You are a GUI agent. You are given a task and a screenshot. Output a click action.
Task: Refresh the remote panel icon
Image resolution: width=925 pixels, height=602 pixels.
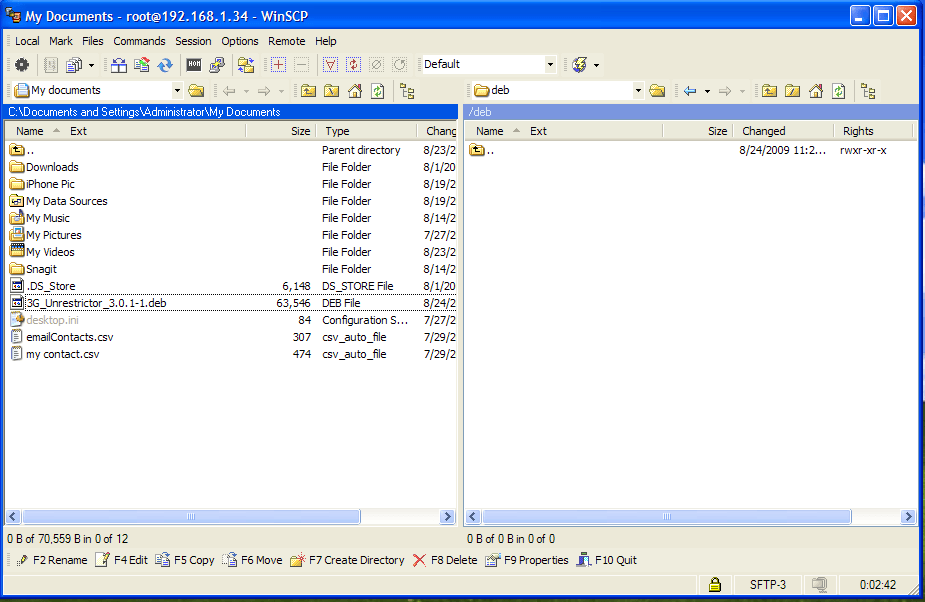[839, 91]
